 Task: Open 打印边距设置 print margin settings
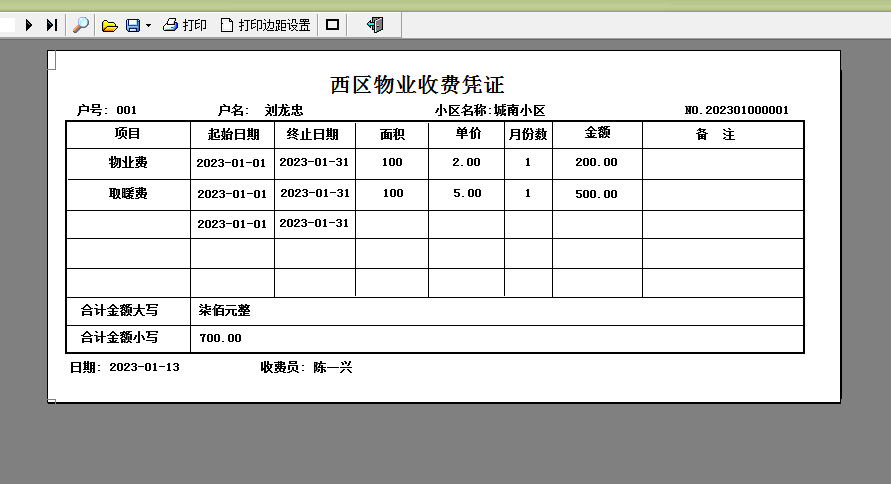(265, 25)
